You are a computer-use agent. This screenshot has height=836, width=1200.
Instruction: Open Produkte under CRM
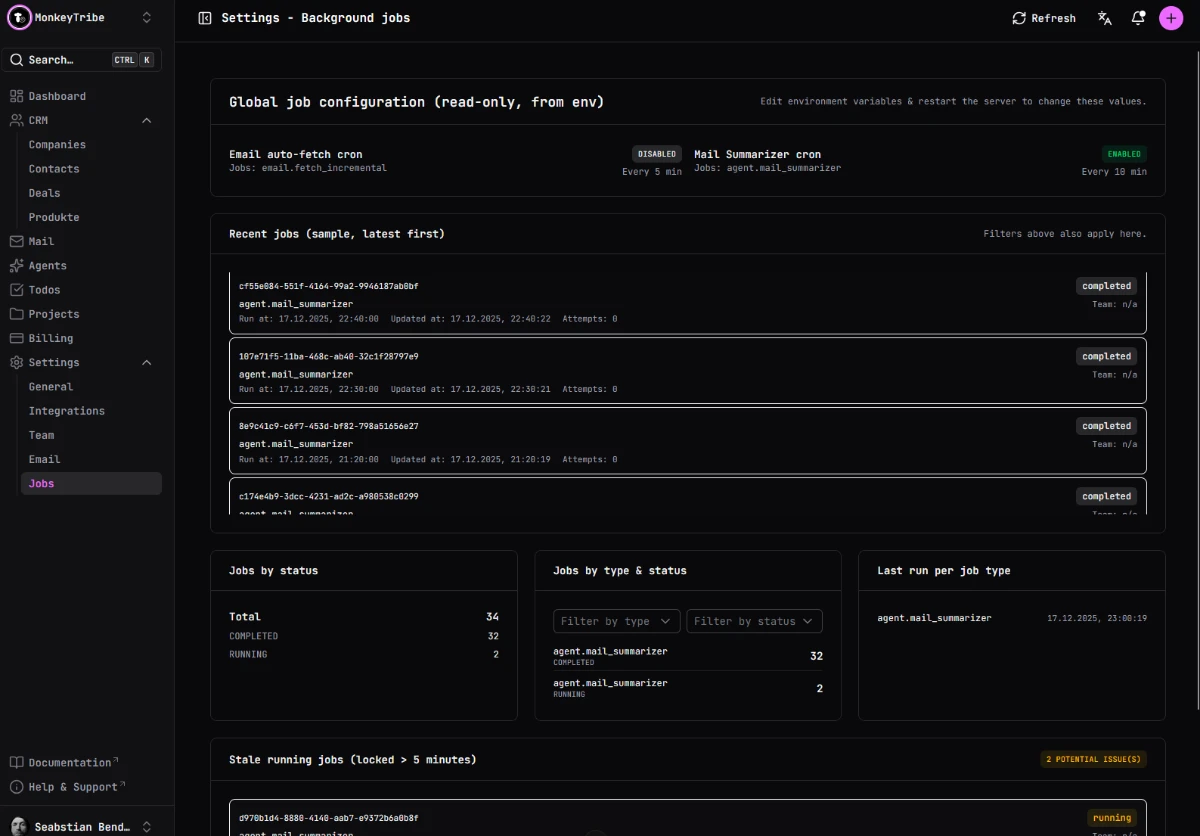point(54,217)
